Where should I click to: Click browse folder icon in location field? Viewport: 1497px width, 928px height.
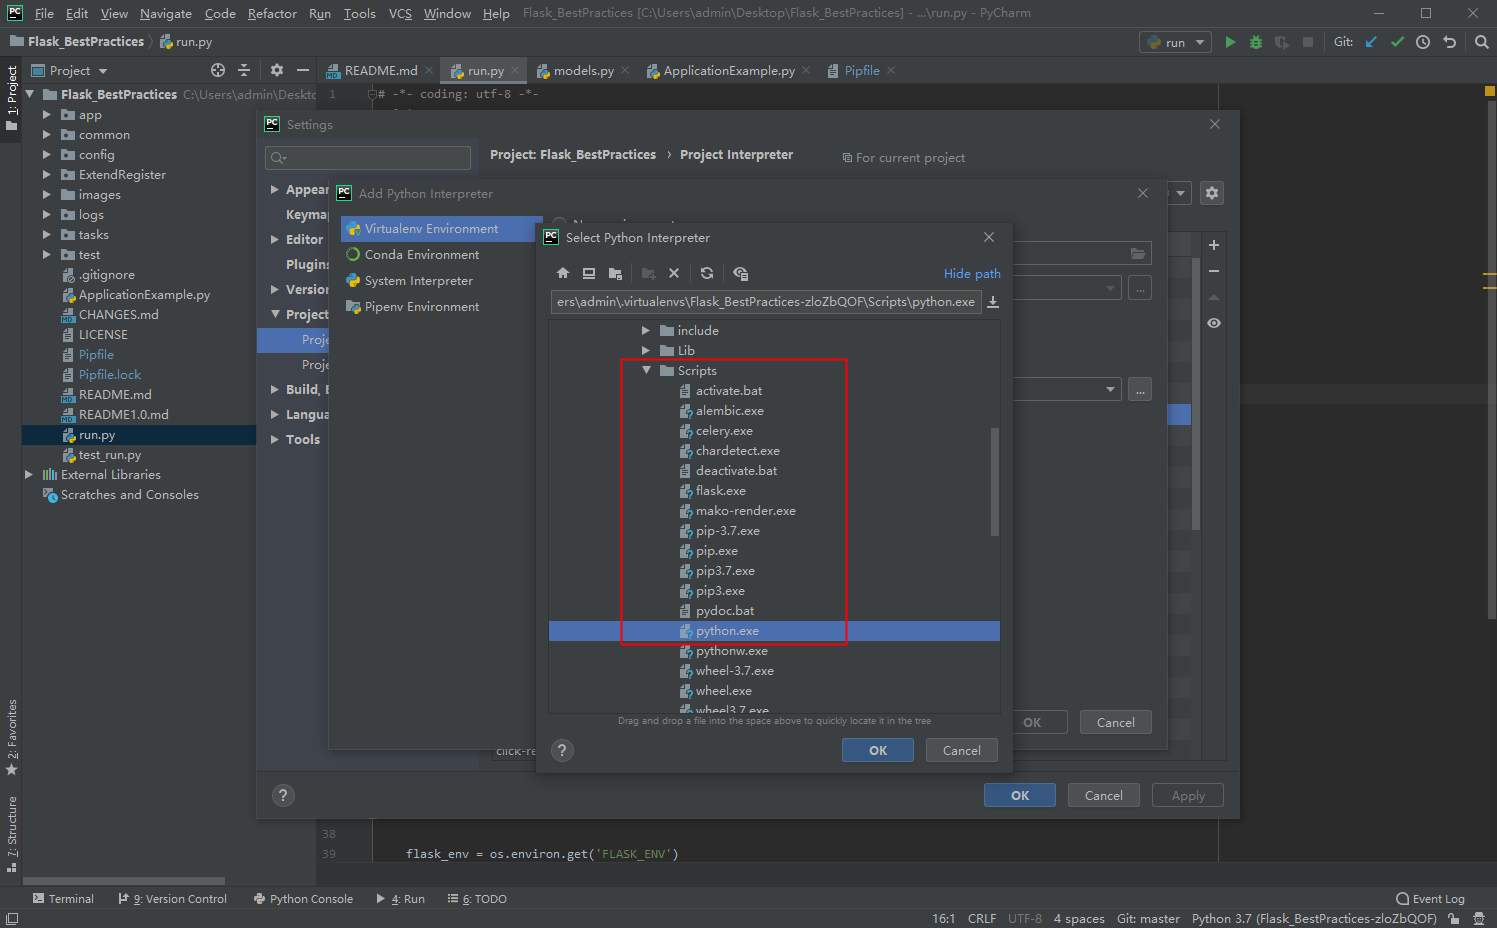coord(1138,253)
